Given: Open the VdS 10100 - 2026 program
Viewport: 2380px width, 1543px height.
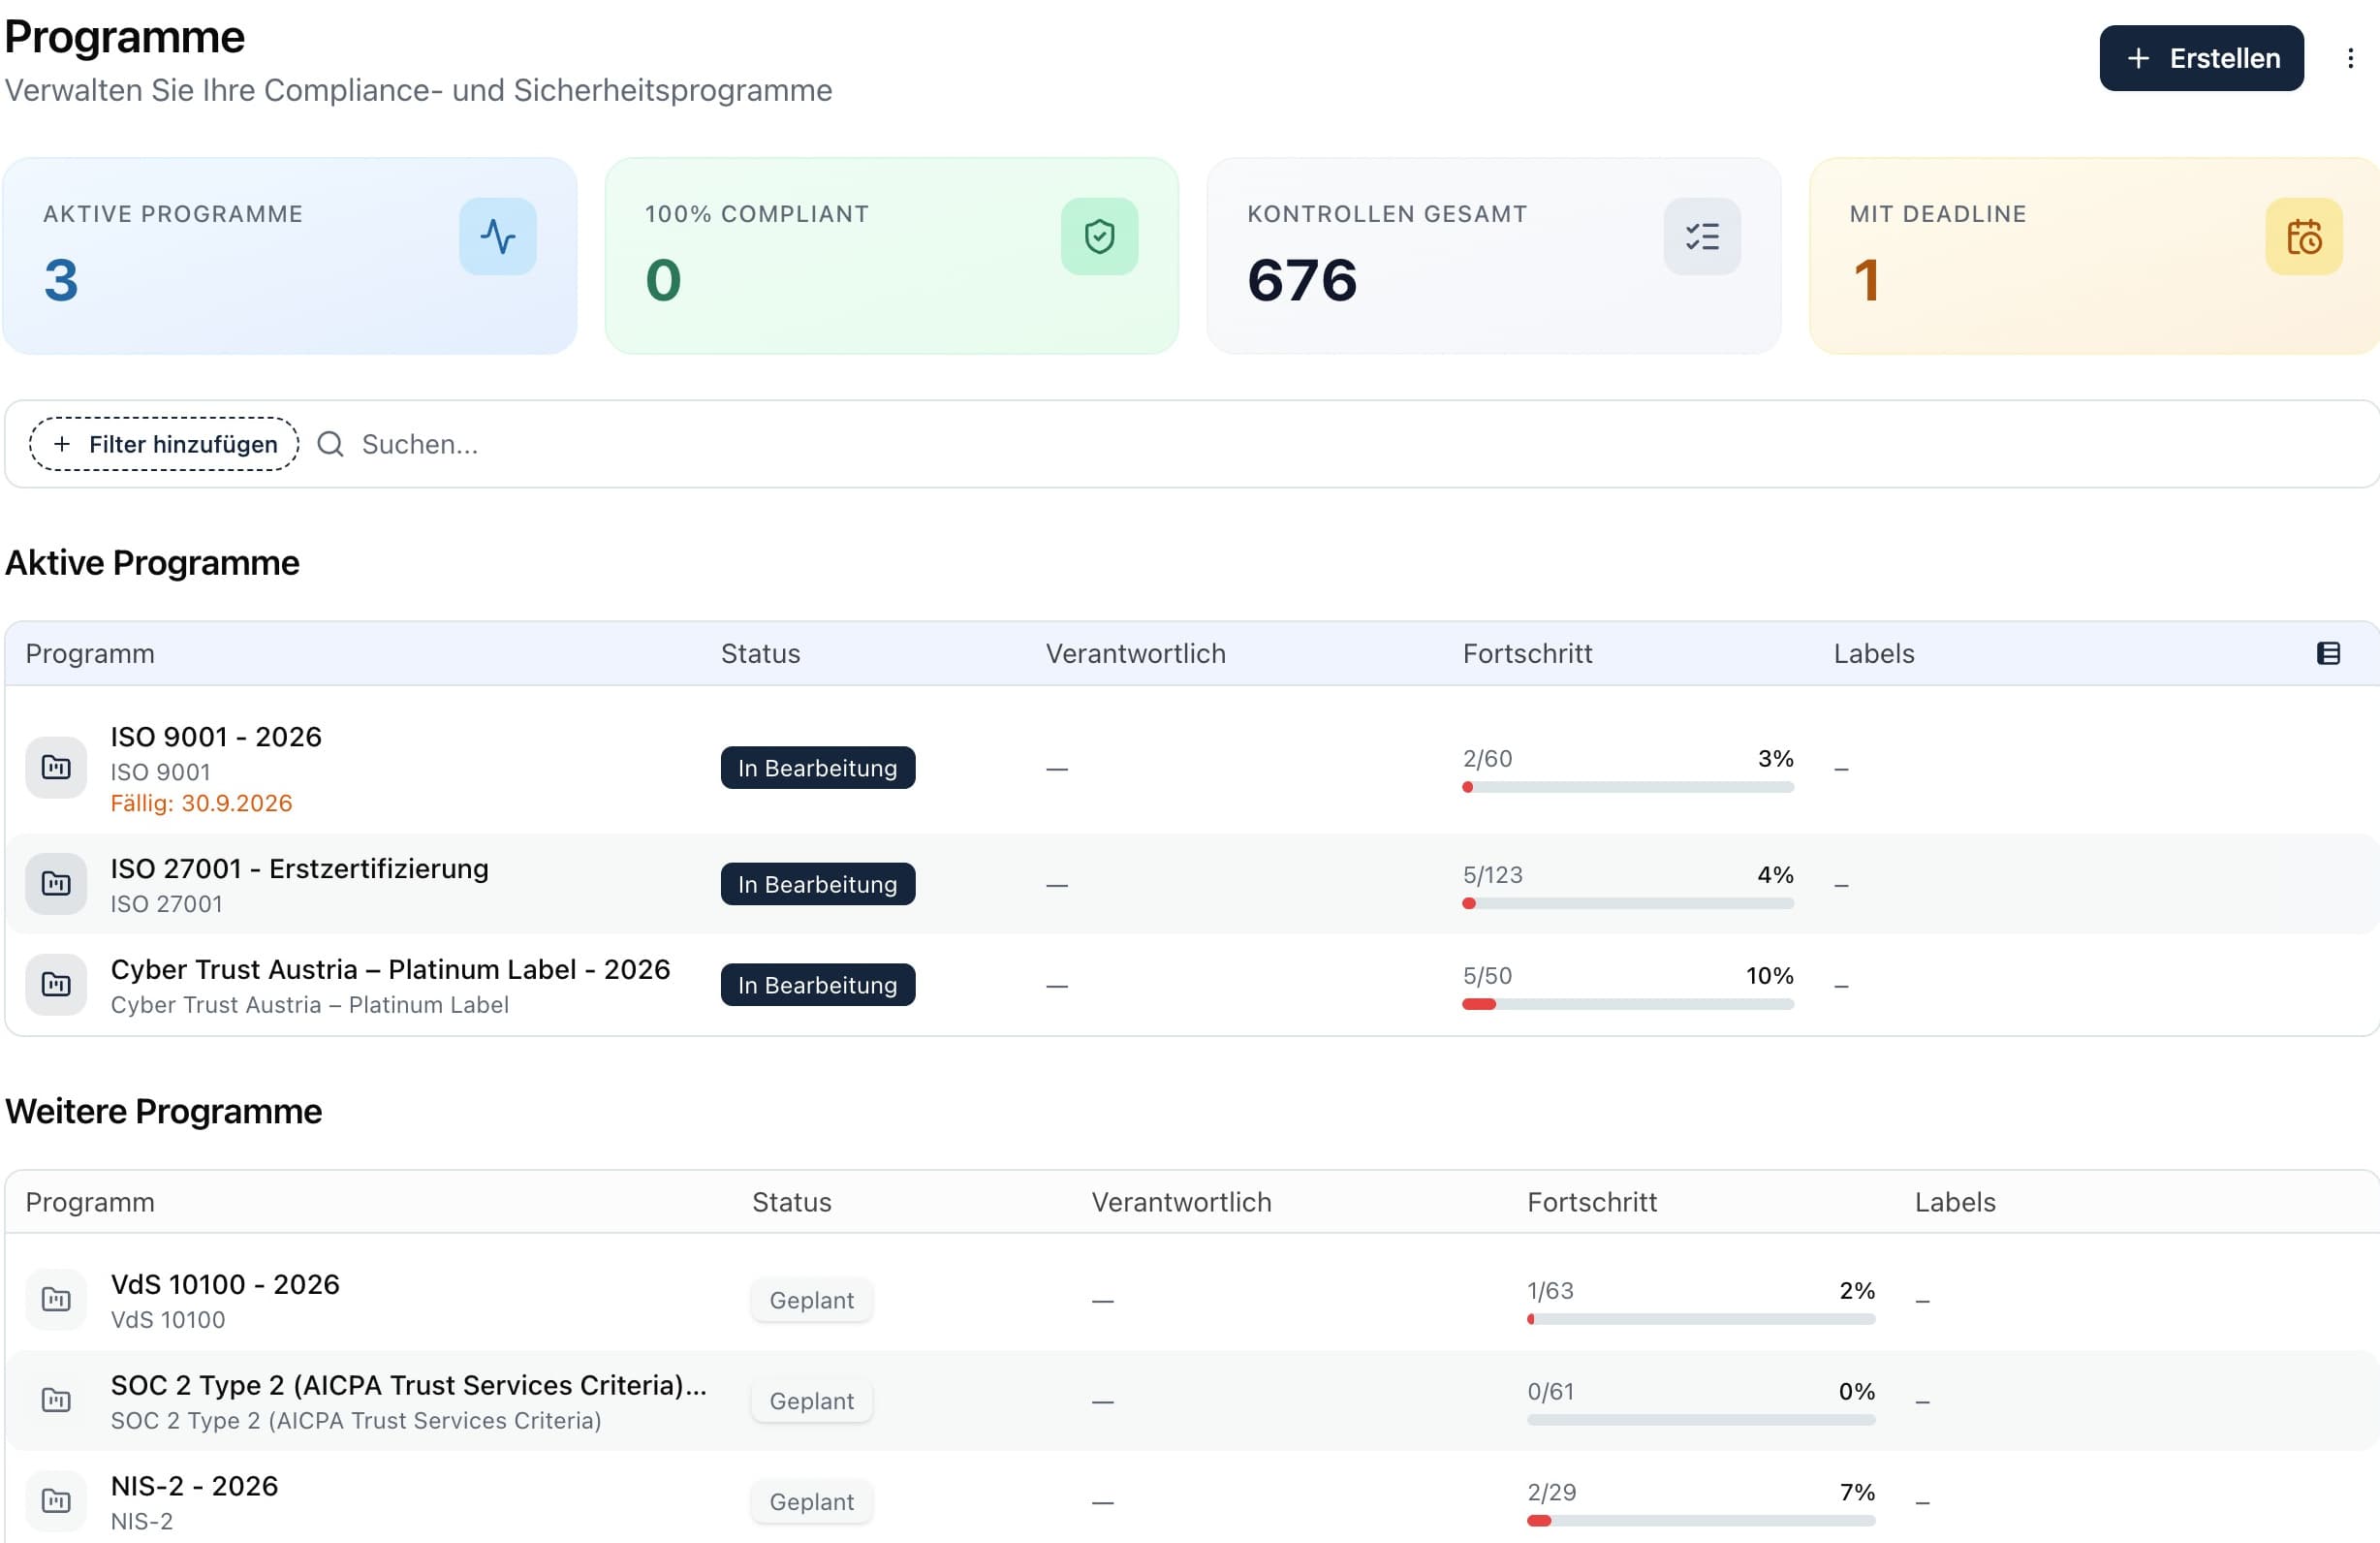Looking at the screenshot, I should coord(225,1284).
